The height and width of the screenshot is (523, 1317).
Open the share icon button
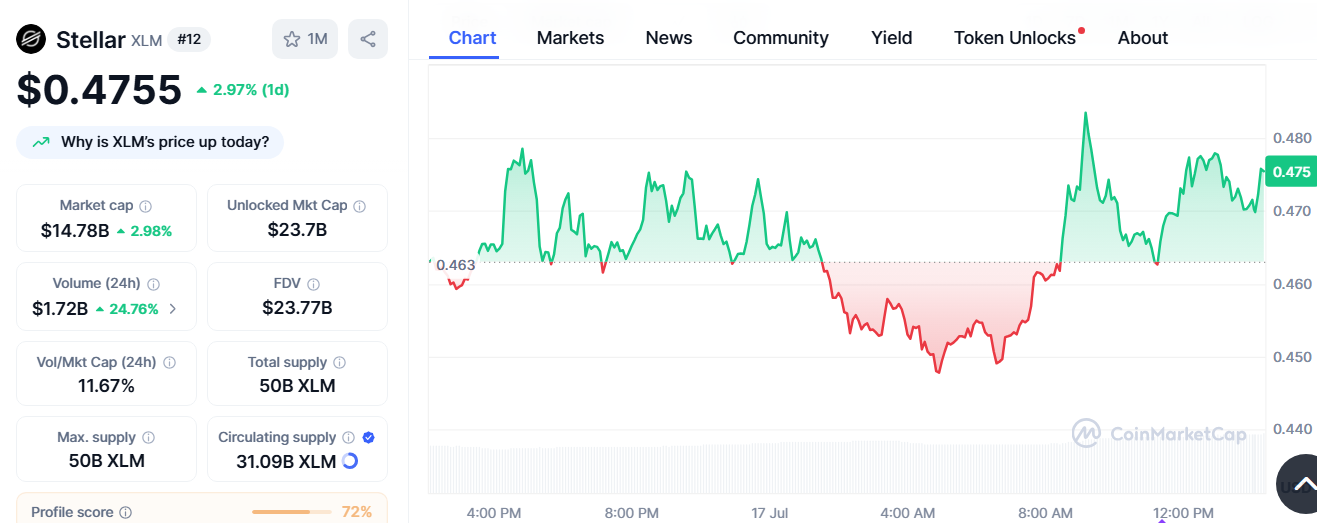coord(368,39)
